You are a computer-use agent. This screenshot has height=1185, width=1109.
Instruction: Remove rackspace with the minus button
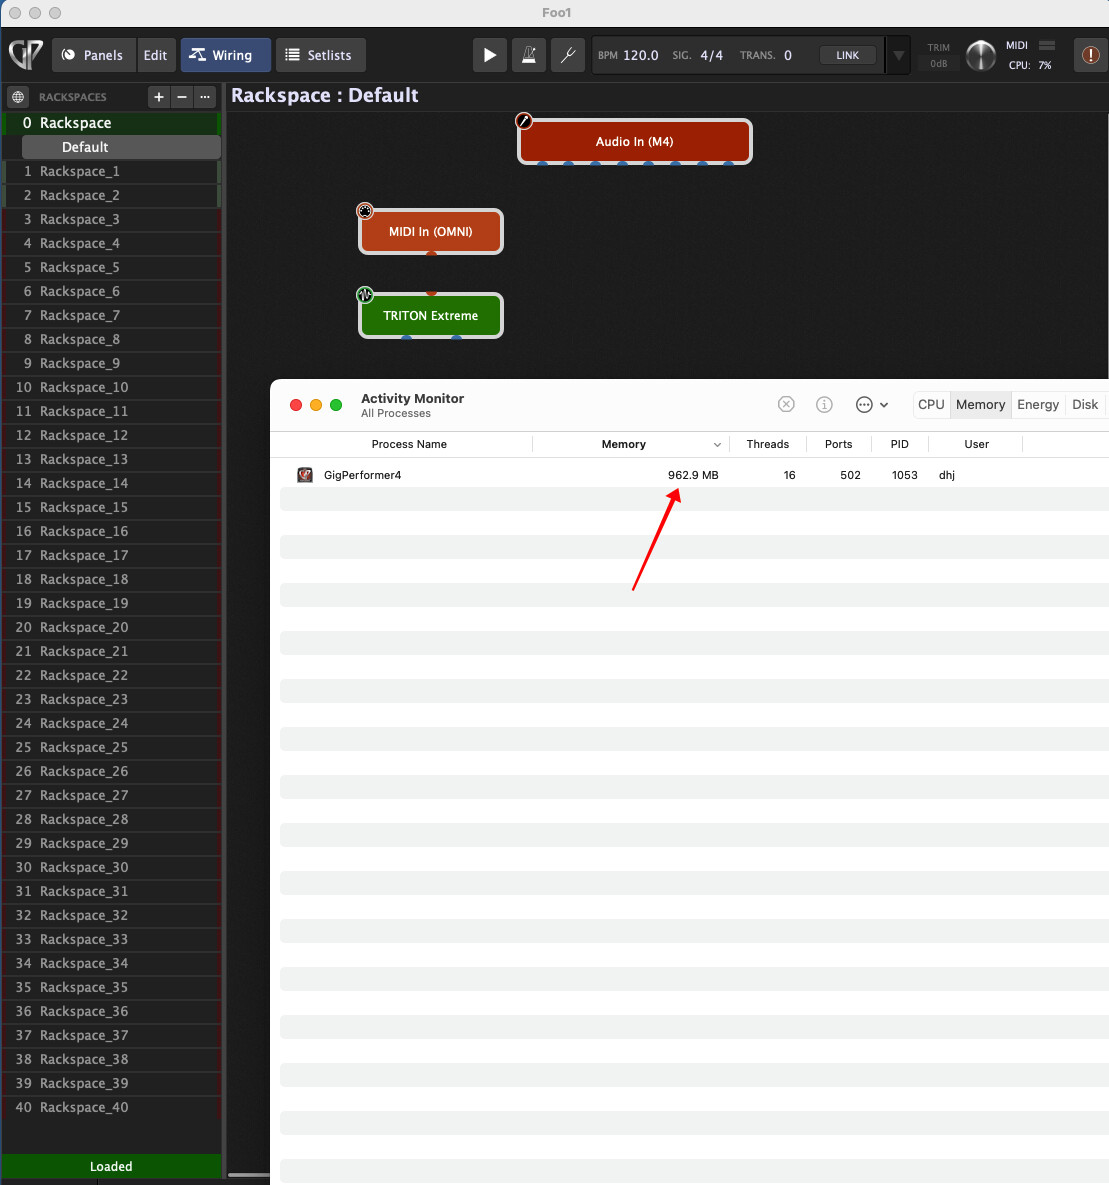[x=181, y=97]
